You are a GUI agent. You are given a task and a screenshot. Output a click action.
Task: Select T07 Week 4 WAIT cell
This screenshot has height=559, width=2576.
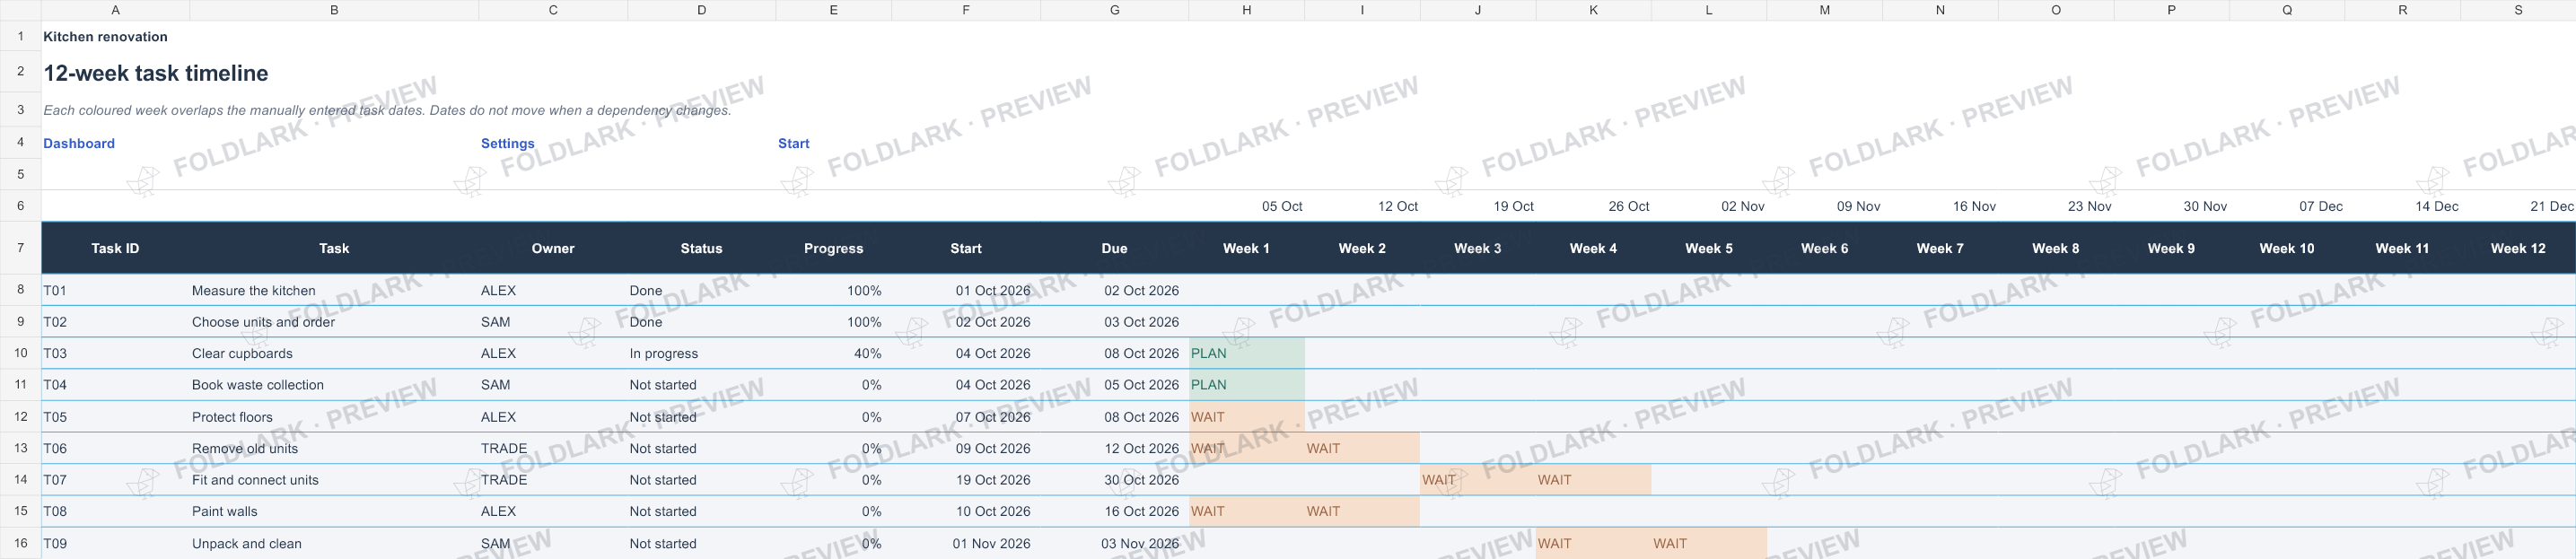[x=1593, y=480]
